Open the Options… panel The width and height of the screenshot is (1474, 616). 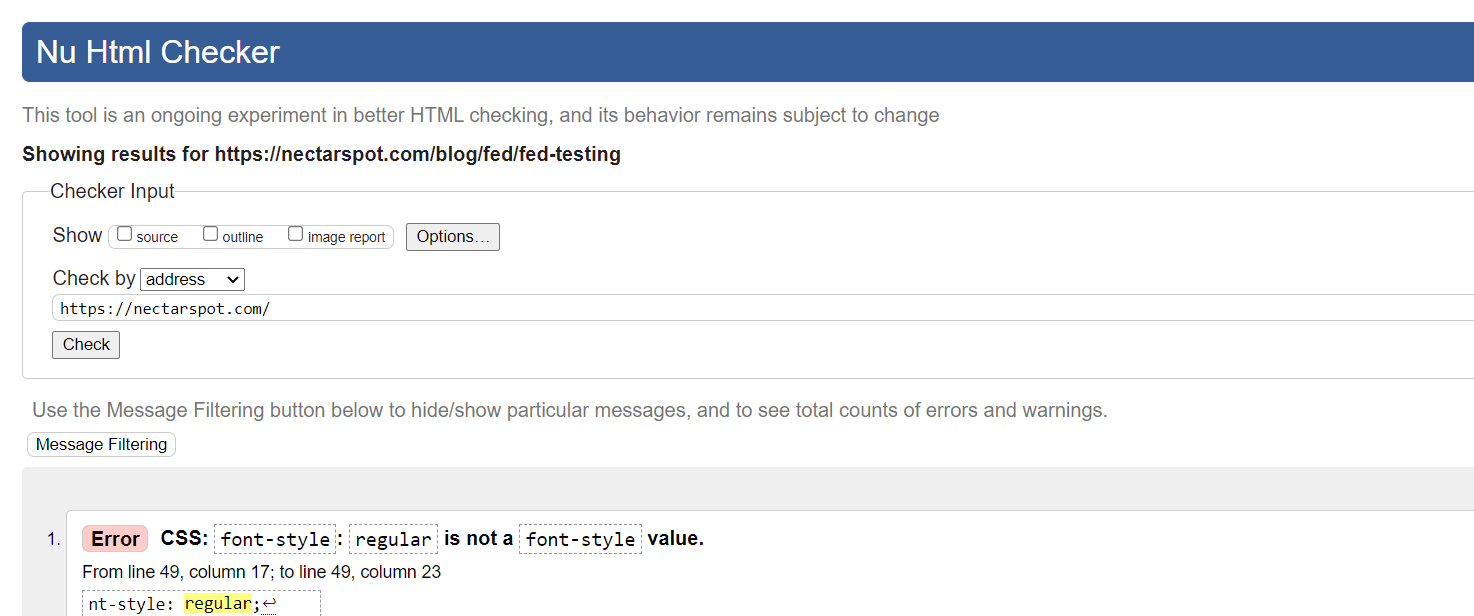(452, 237)
